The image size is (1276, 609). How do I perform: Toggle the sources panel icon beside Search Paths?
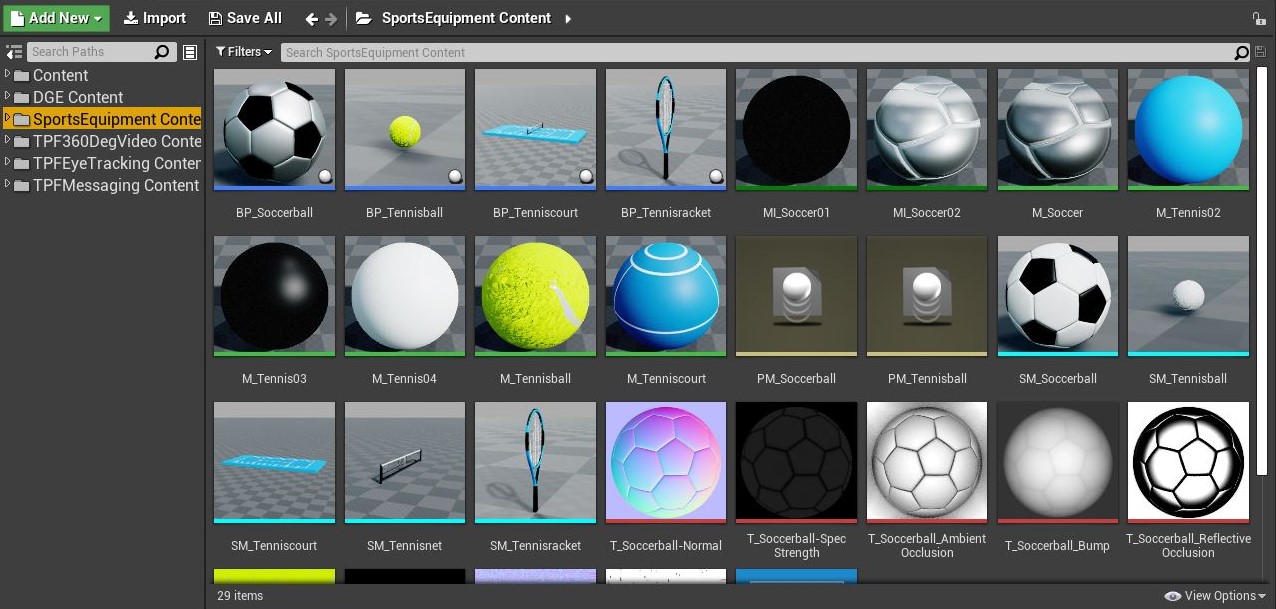(14, 52)
